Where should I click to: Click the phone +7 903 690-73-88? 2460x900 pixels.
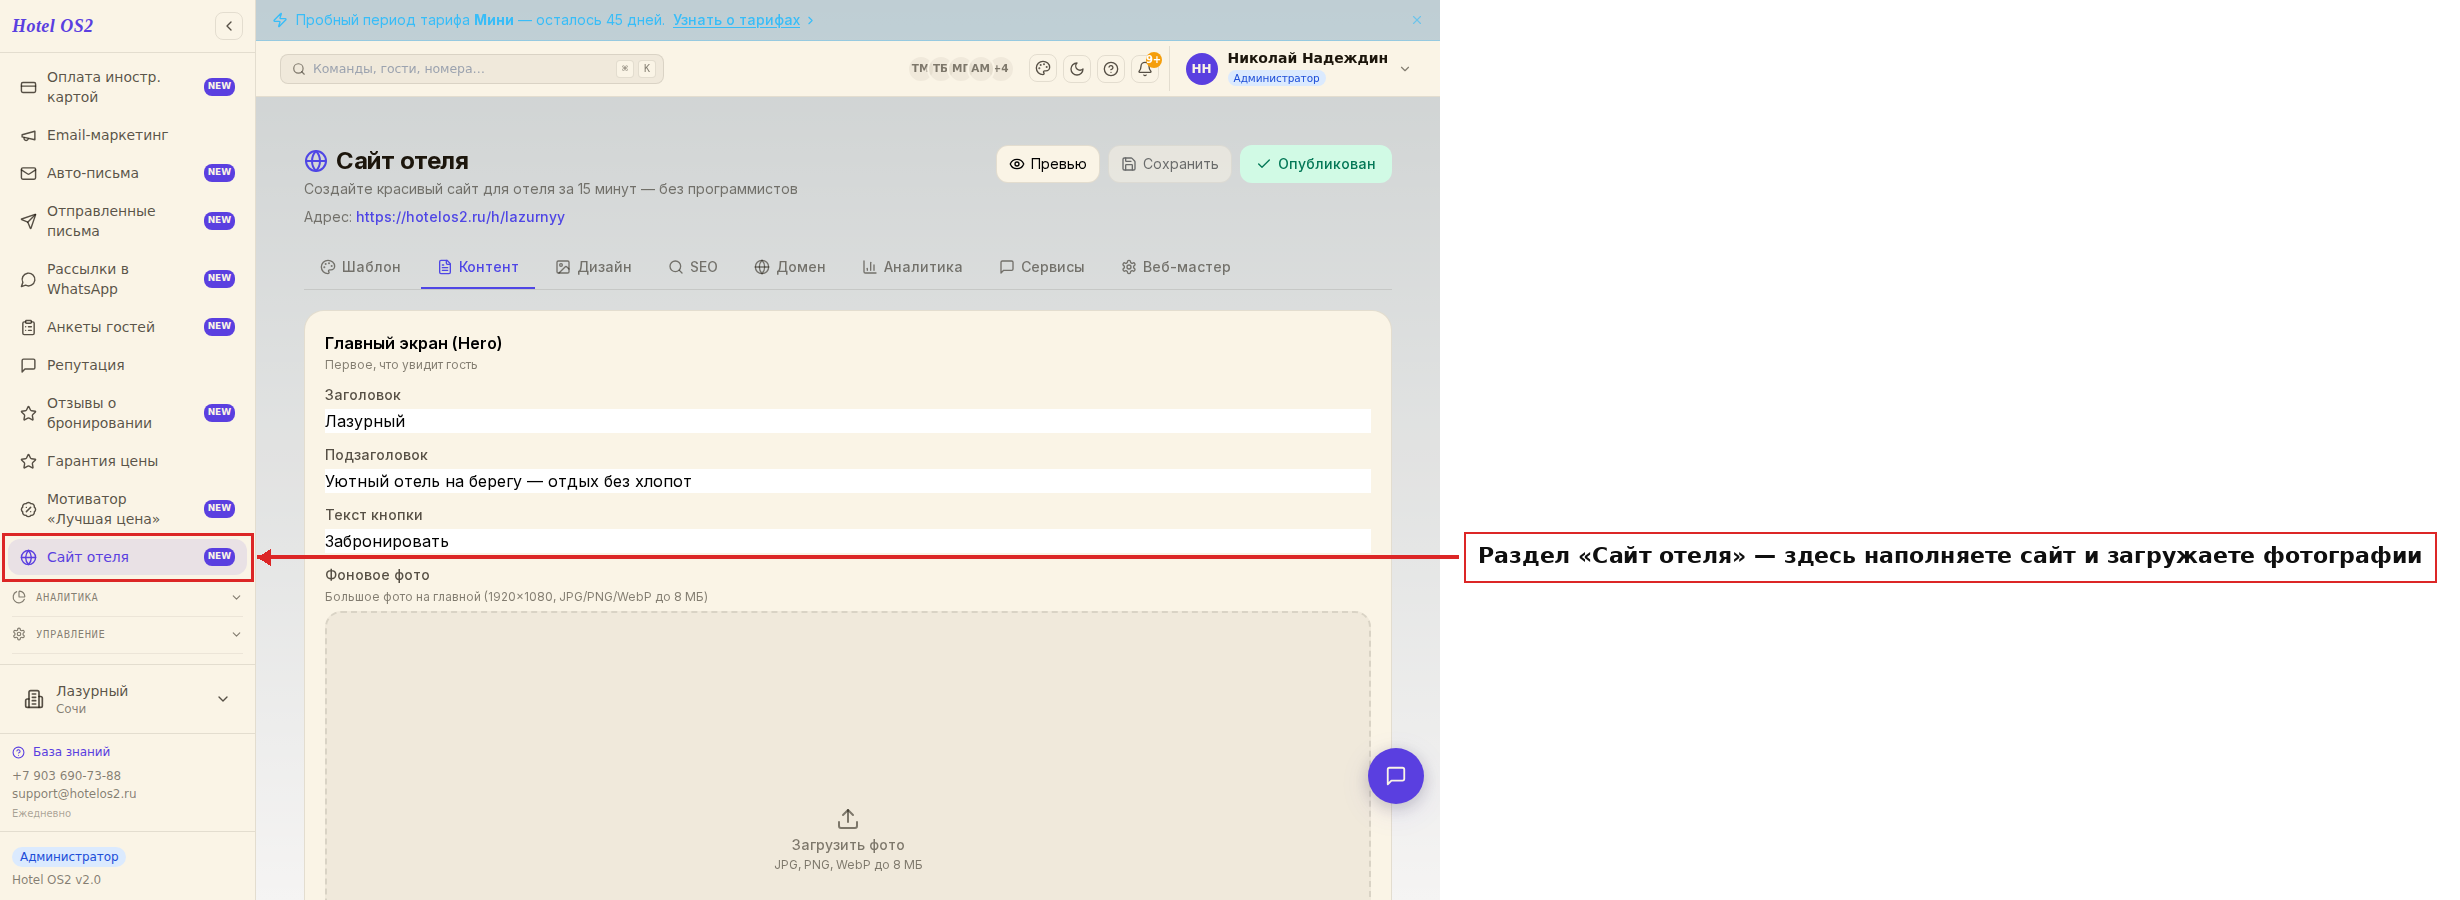point(66,776)
